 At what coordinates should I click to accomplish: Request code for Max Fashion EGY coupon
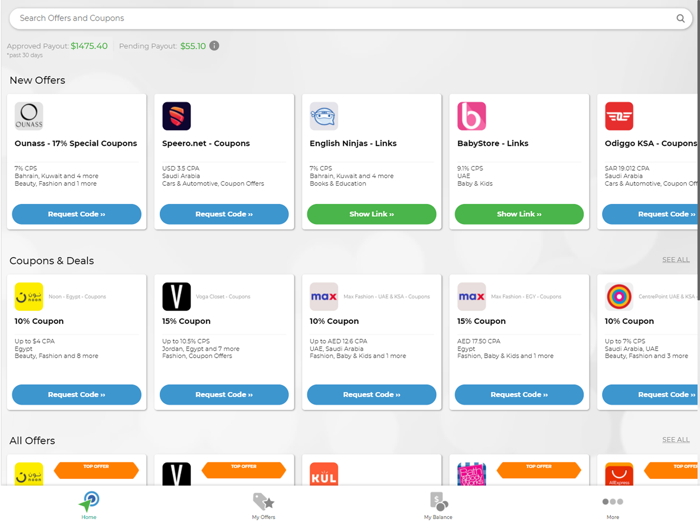tap(519, 395)
